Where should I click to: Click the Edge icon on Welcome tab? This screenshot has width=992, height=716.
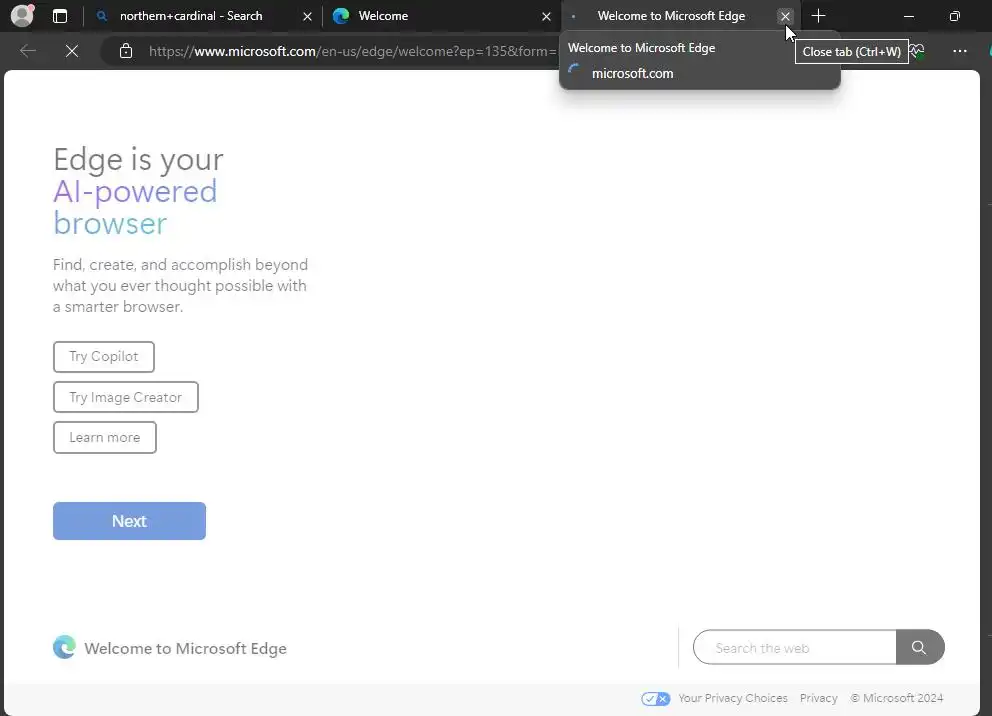point(341,16)
